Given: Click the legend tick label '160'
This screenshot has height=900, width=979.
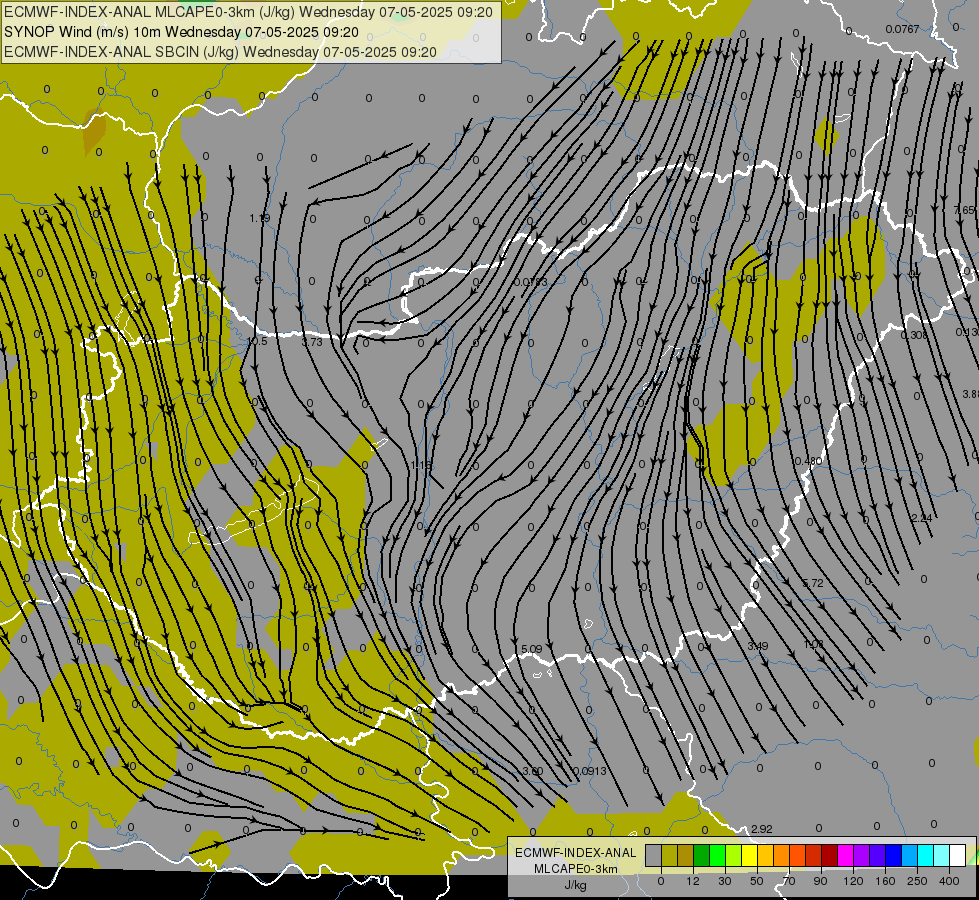Looking at the screenshot, I should coord(885,881).
